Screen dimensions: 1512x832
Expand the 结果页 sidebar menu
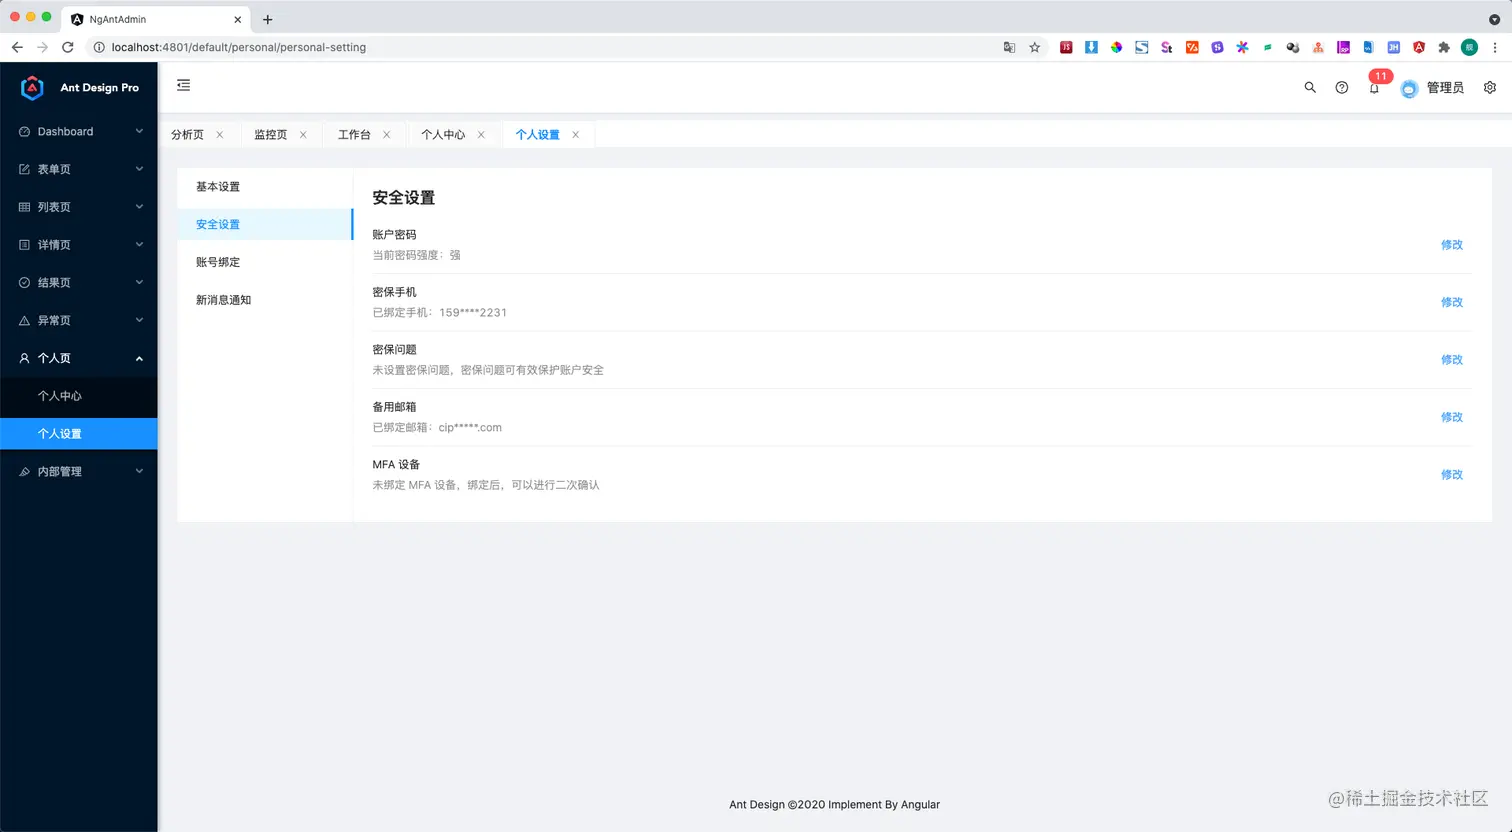(x=79, y=283)
